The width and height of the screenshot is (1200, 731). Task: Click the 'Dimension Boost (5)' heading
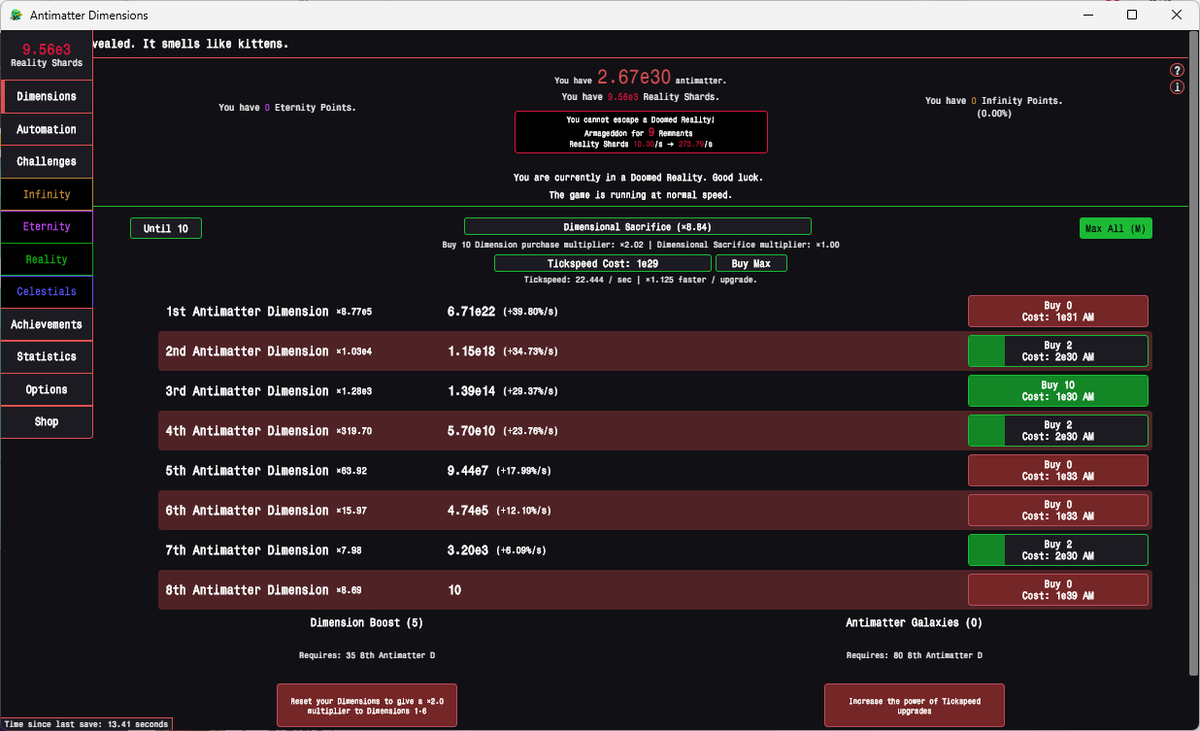[367, 622]
